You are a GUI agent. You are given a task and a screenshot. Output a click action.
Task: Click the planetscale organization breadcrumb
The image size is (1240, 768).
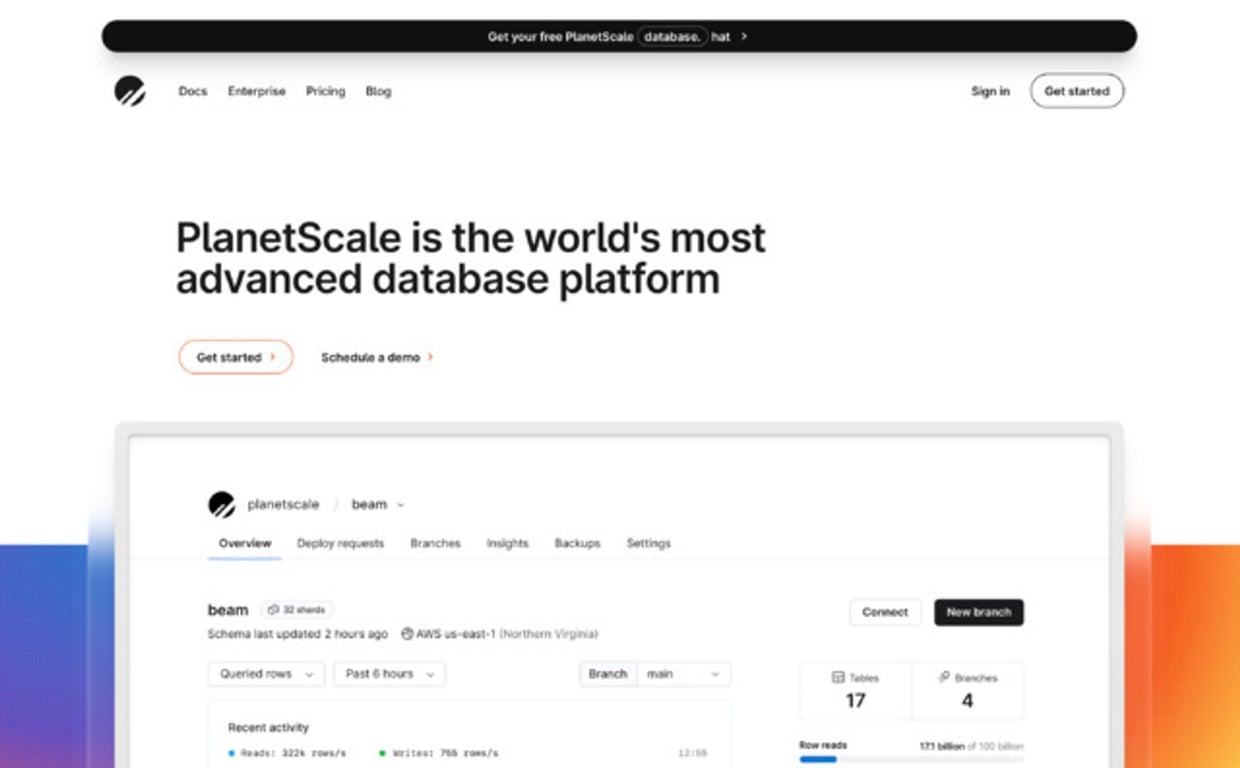point(283,505)
